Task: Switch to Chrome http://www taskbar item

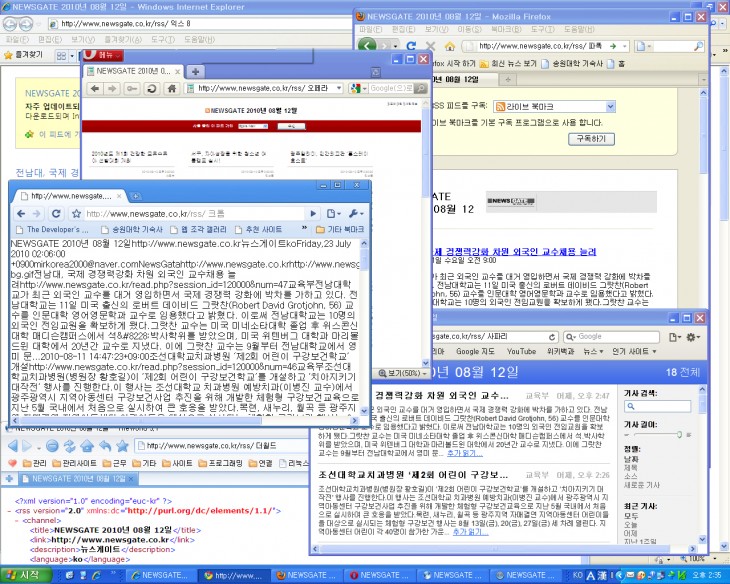Action: [x=234, y=576]
